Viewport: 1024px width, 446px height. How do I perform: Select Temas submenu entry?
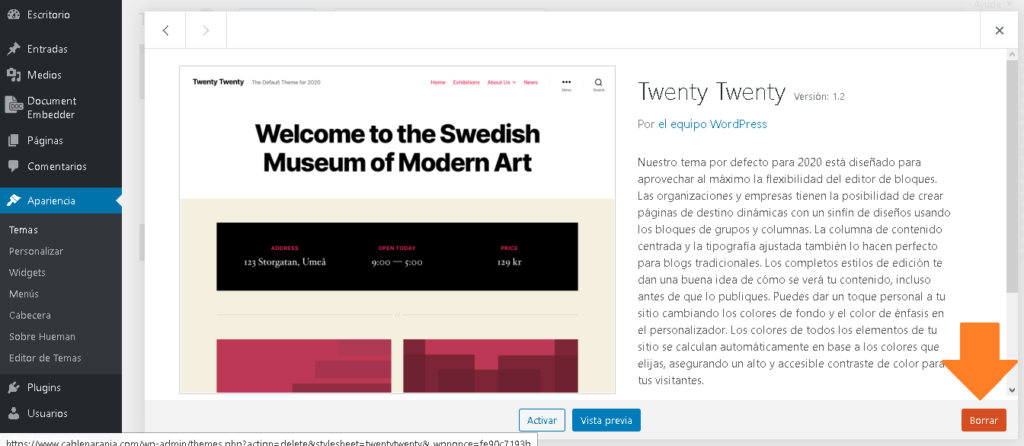coord(24,230)
